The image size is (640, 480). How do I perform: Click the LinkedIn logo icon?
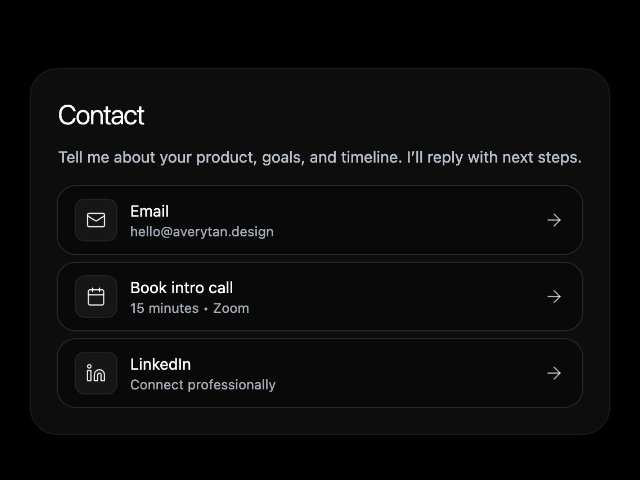point(96,373)
